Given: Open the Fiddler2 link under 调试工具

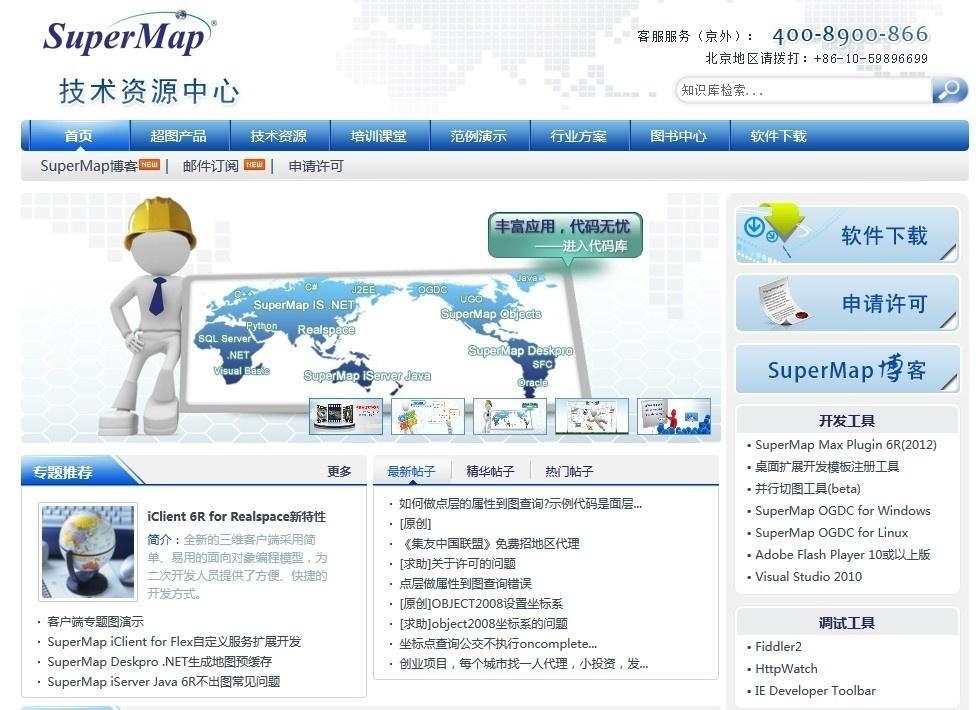Looking at the screenshot, I should point(778,647).
